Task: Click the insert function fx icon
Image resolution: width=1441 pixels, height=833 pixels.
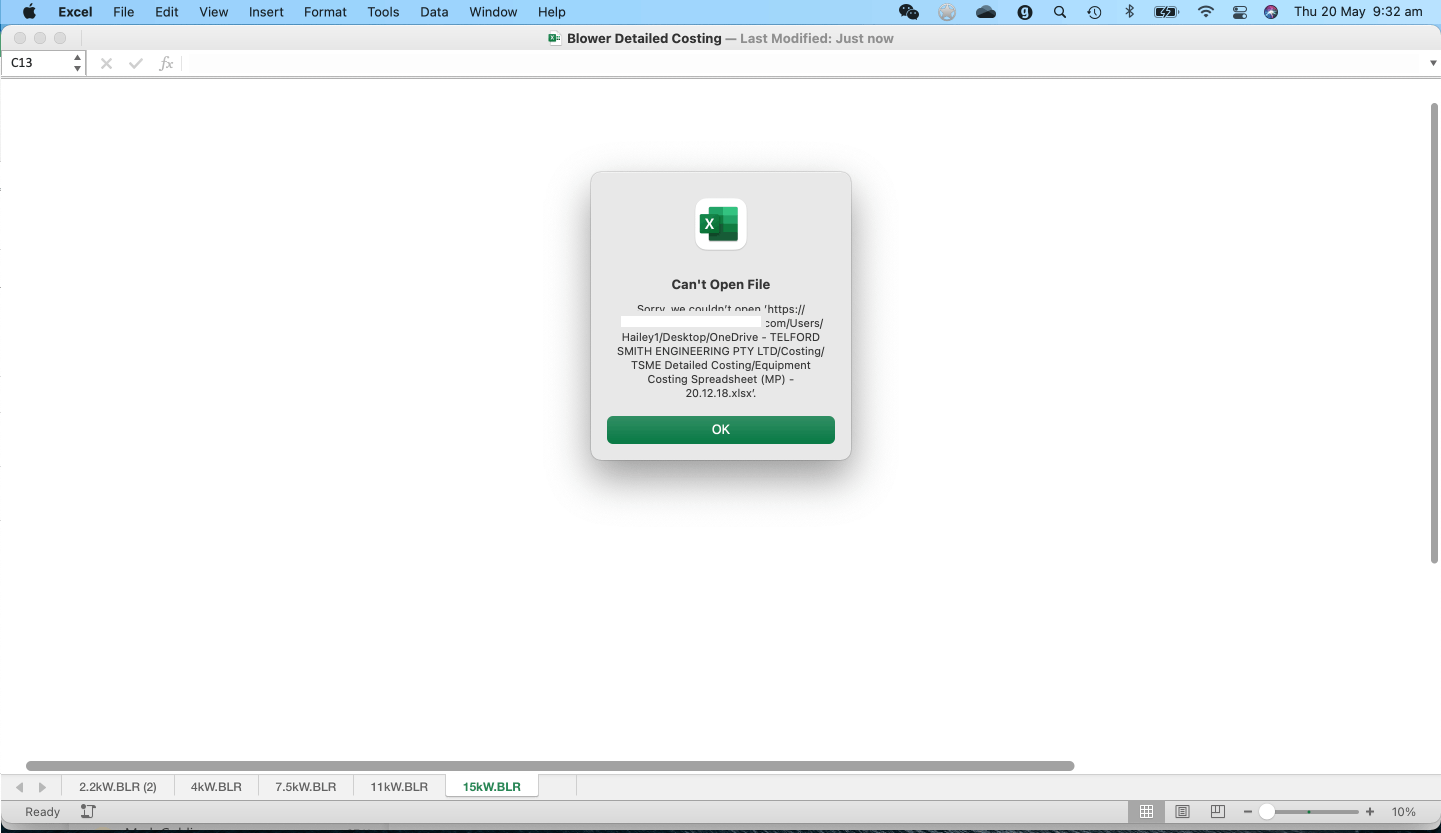Action: click(166, 63)
